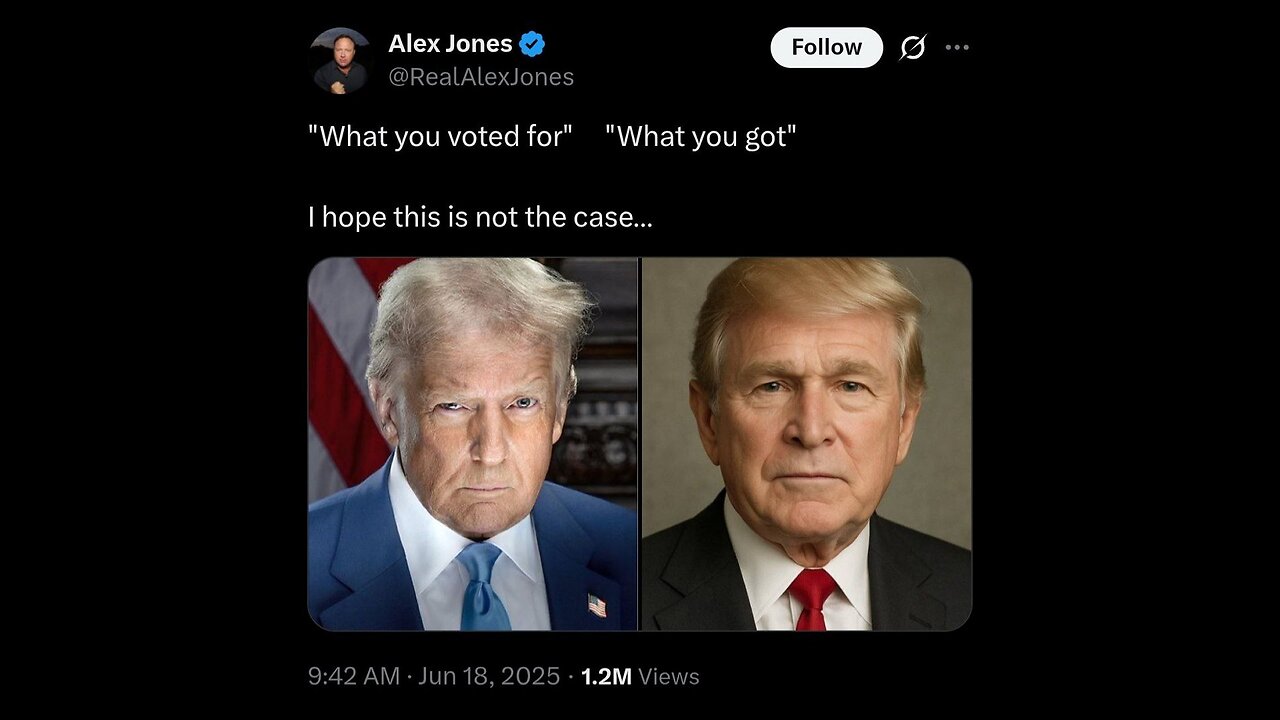Open the Alex Jones display name link
This screenshot has height=720, width=1280.
click(450, 44)
